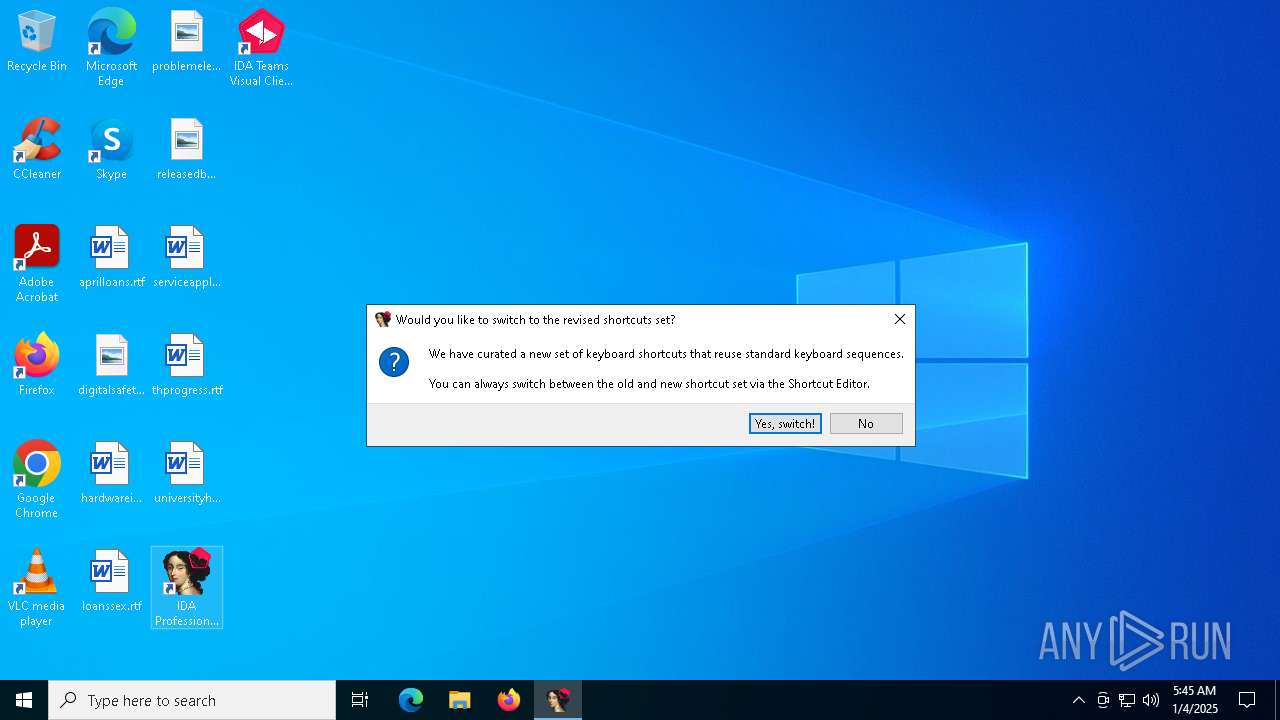This screenshot has height=720, width=1280.
Task: Select the blue question mark dialog icon
Action: tap(394, 362)
